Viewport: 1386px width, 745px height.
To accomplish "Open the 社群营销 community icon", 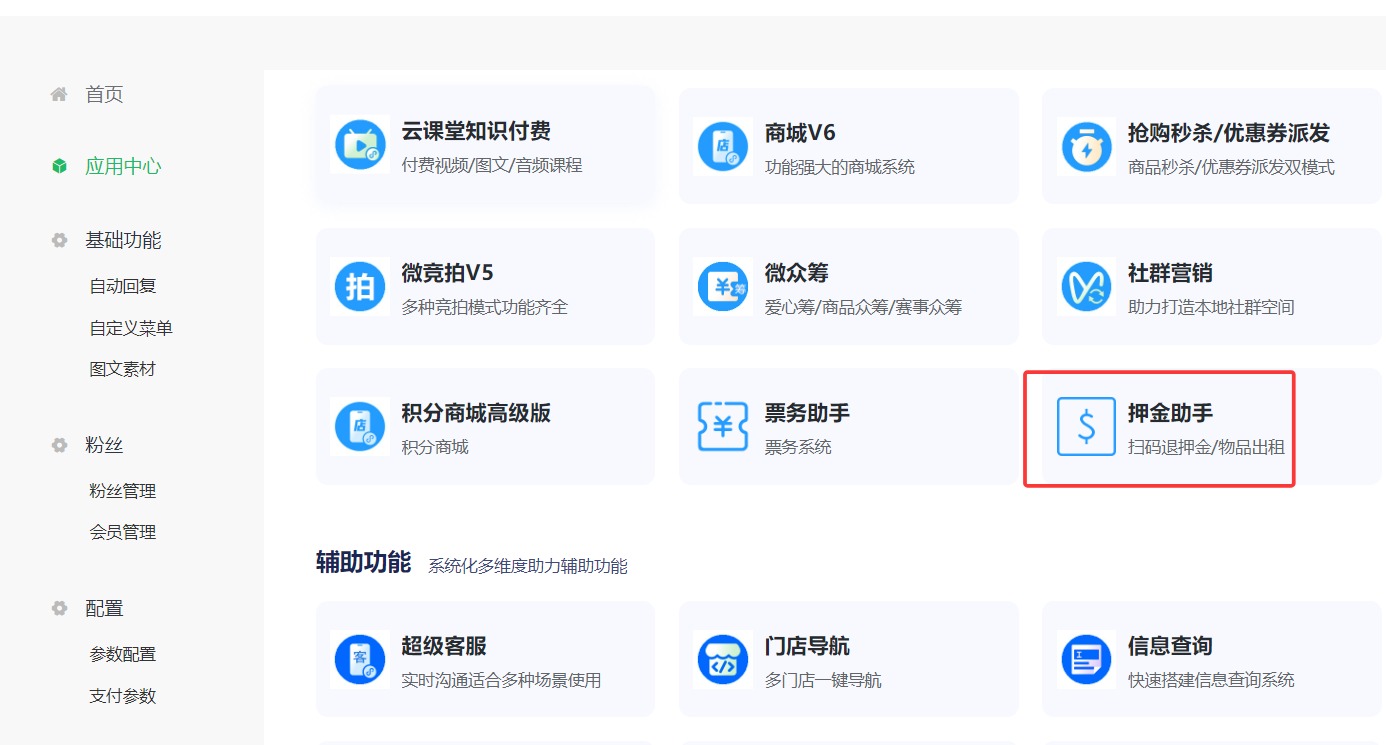I will (x=1086, y=287).
